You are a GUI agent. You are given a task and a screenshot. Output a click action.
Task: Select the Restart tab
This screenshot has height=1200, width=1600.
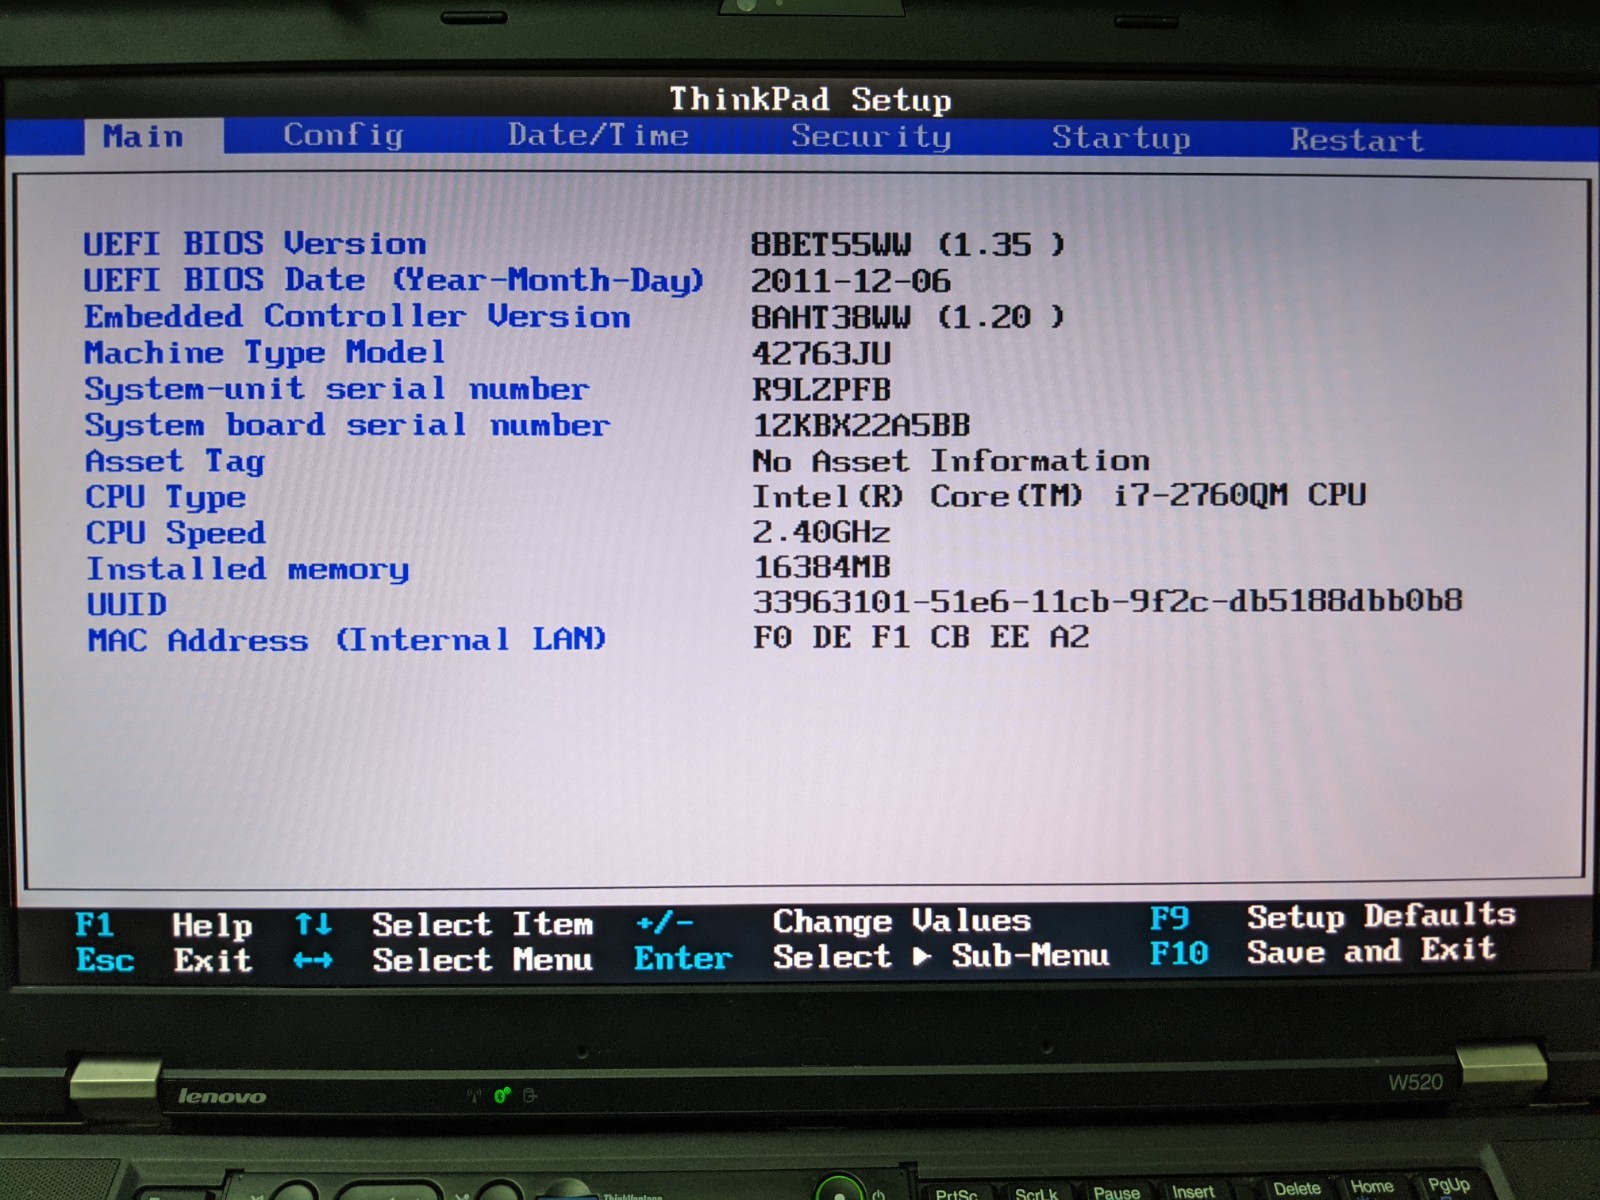1357,140
